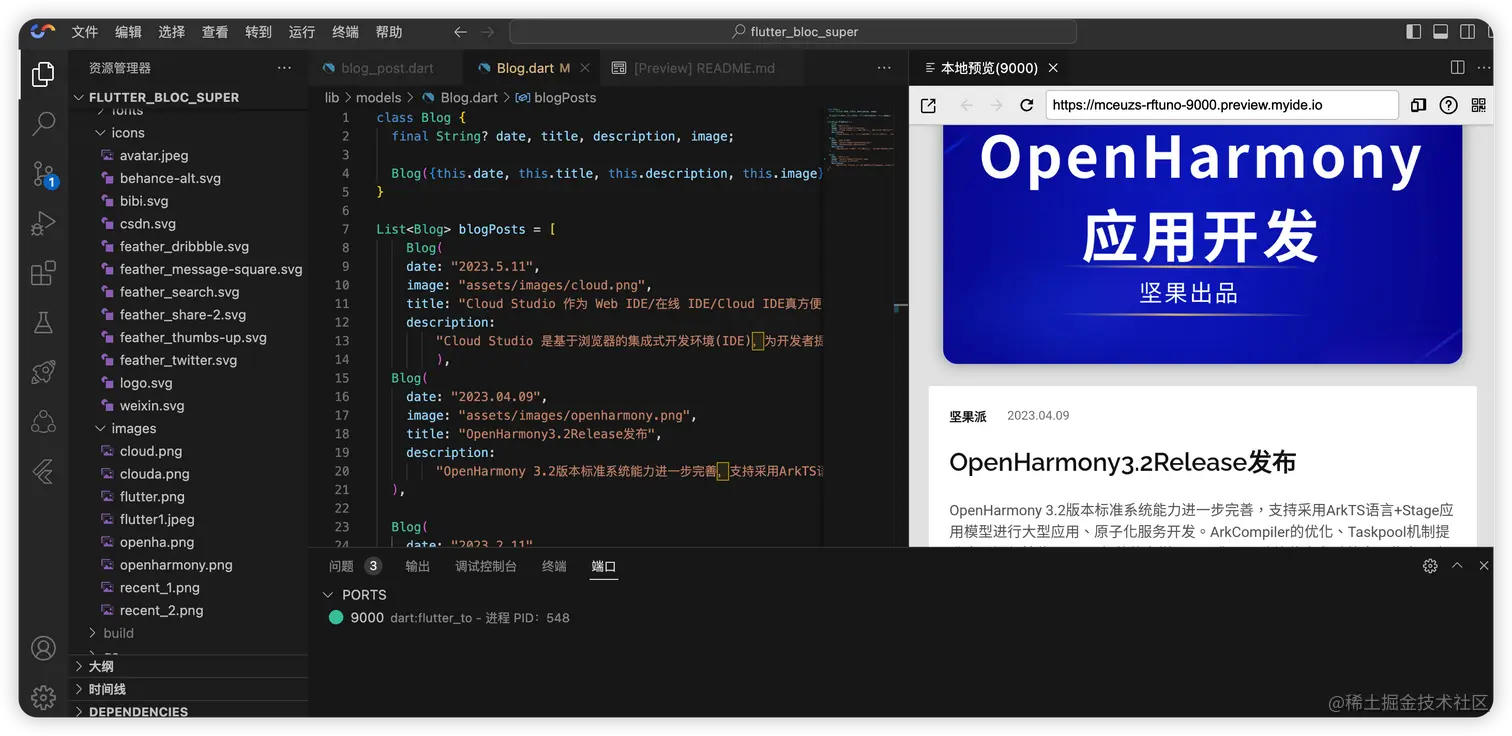Switch to the blog_post.dart tab

(x=386, y=68)
